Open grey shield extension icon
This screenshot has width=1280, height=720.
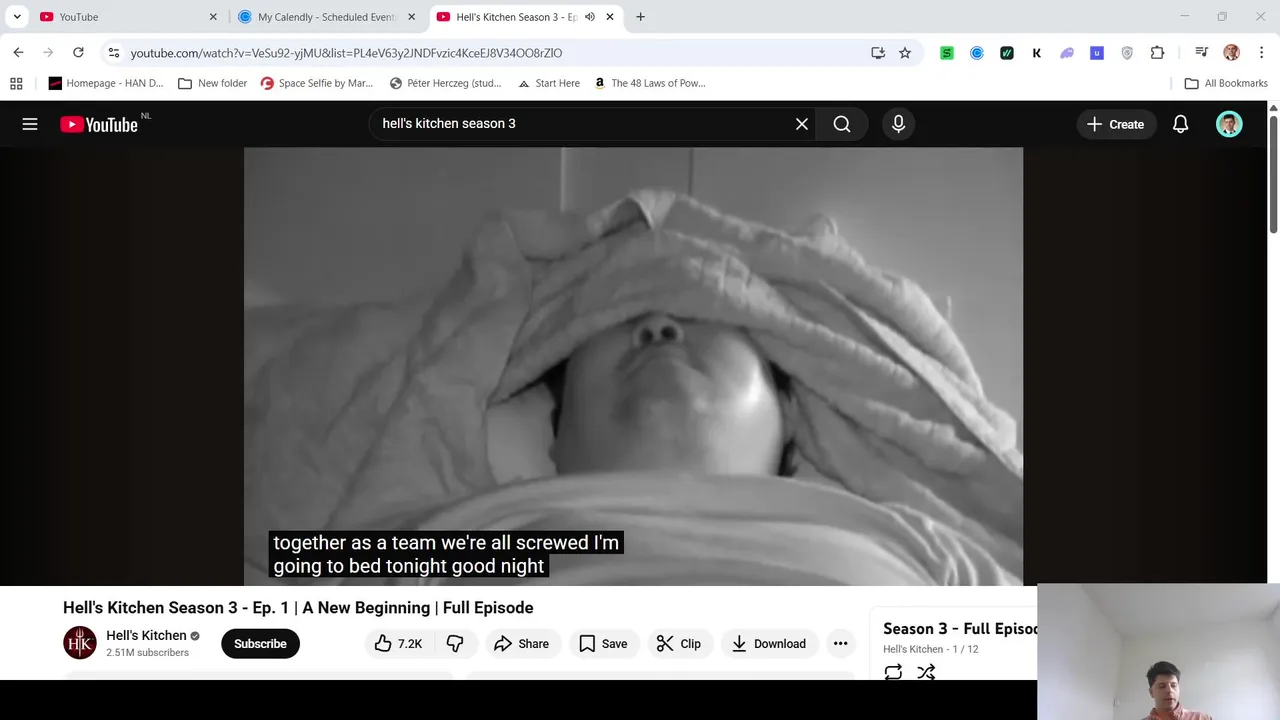point(1127,53)
